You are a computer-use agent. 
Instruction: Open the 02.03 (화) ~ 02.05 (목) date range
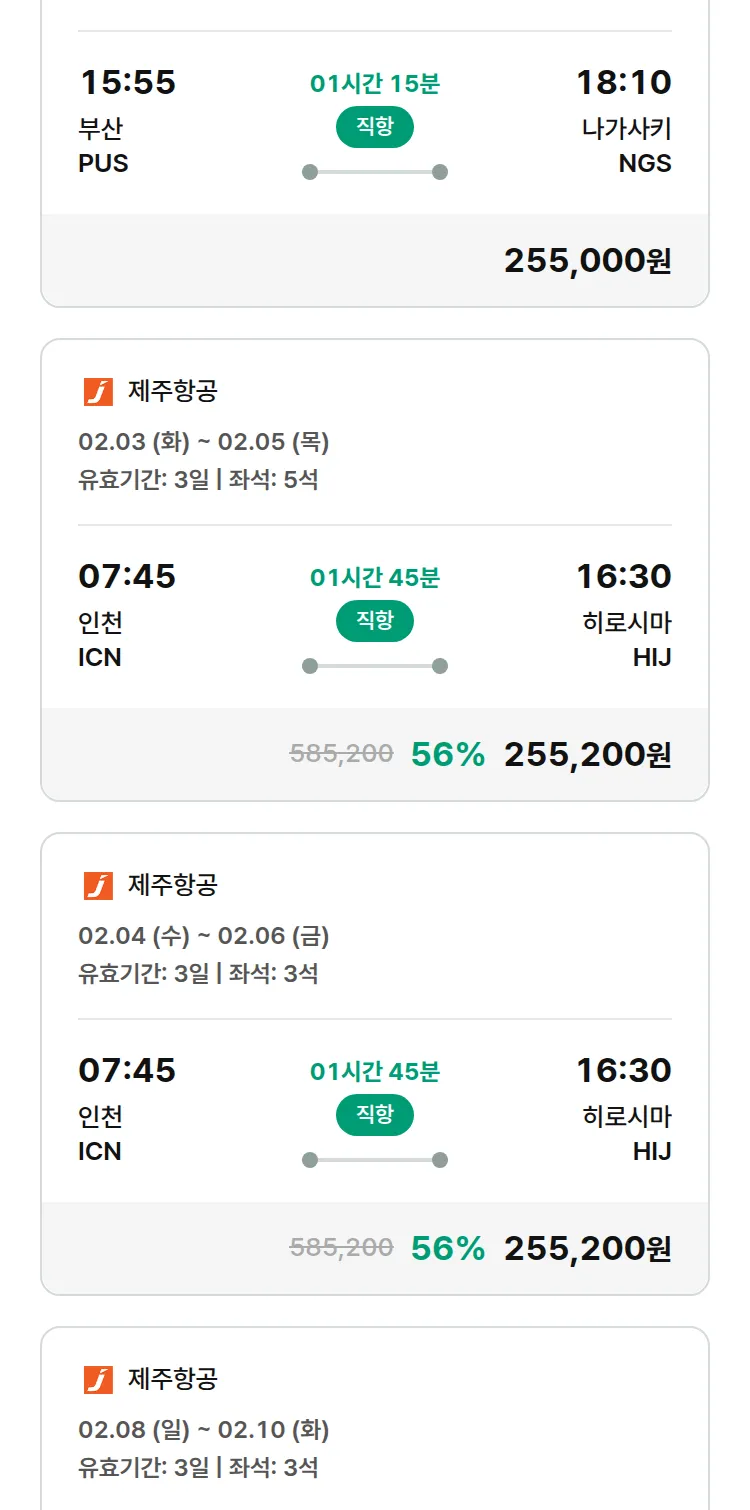click(204, 442)
